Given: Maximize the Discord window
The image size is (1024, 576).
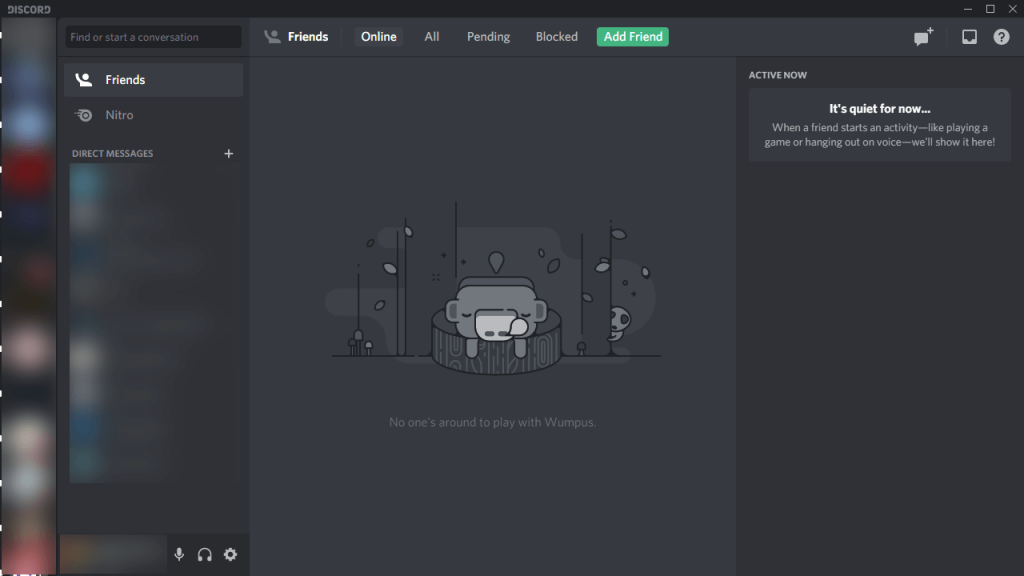Looking at the screenshot, I should click(990, 9).
